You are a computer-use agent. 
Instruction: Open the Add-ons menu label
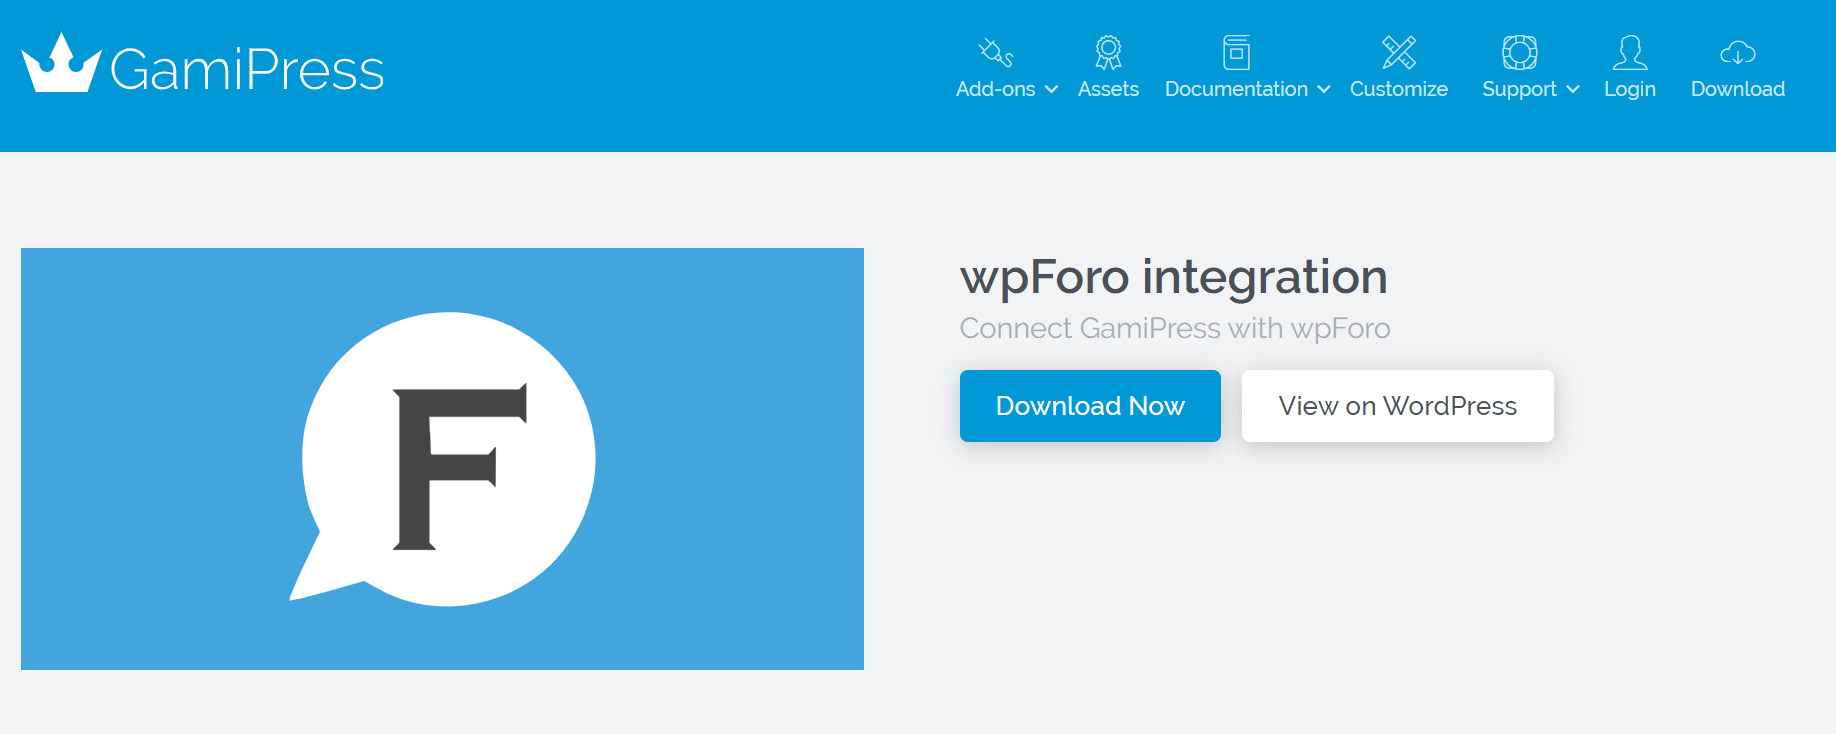coord(995,89)
